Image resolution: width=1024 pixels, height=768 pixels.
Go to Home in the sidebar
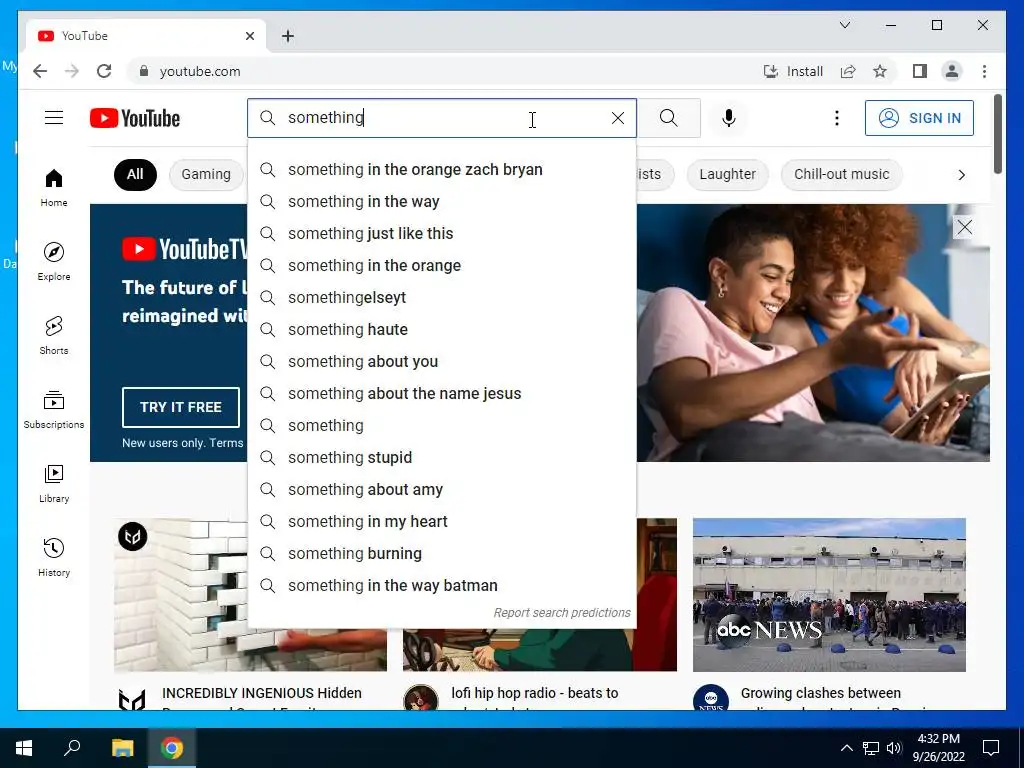(x=54, y=188)
